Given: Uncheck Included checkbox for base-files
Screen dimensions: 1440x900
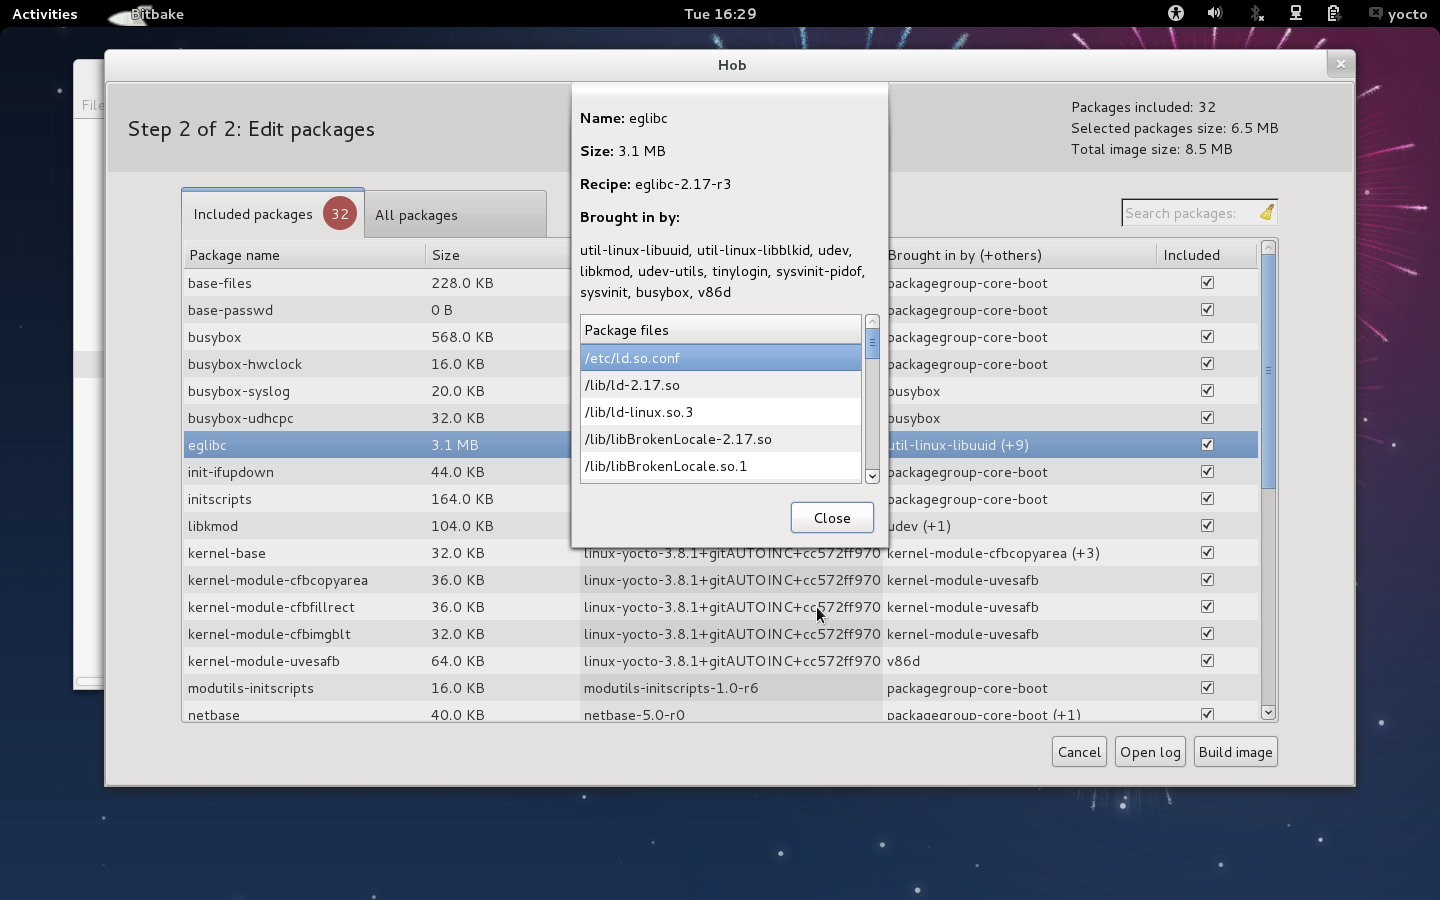Looking at the screenshot, I should coord(1207,283).
